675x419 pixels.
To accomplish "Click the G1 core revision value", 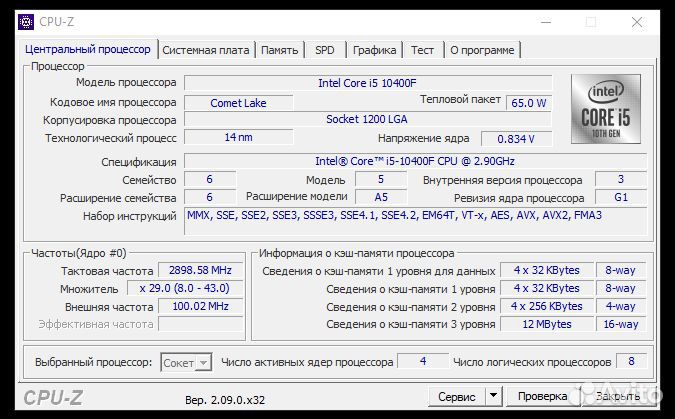I will pos(621,197).
